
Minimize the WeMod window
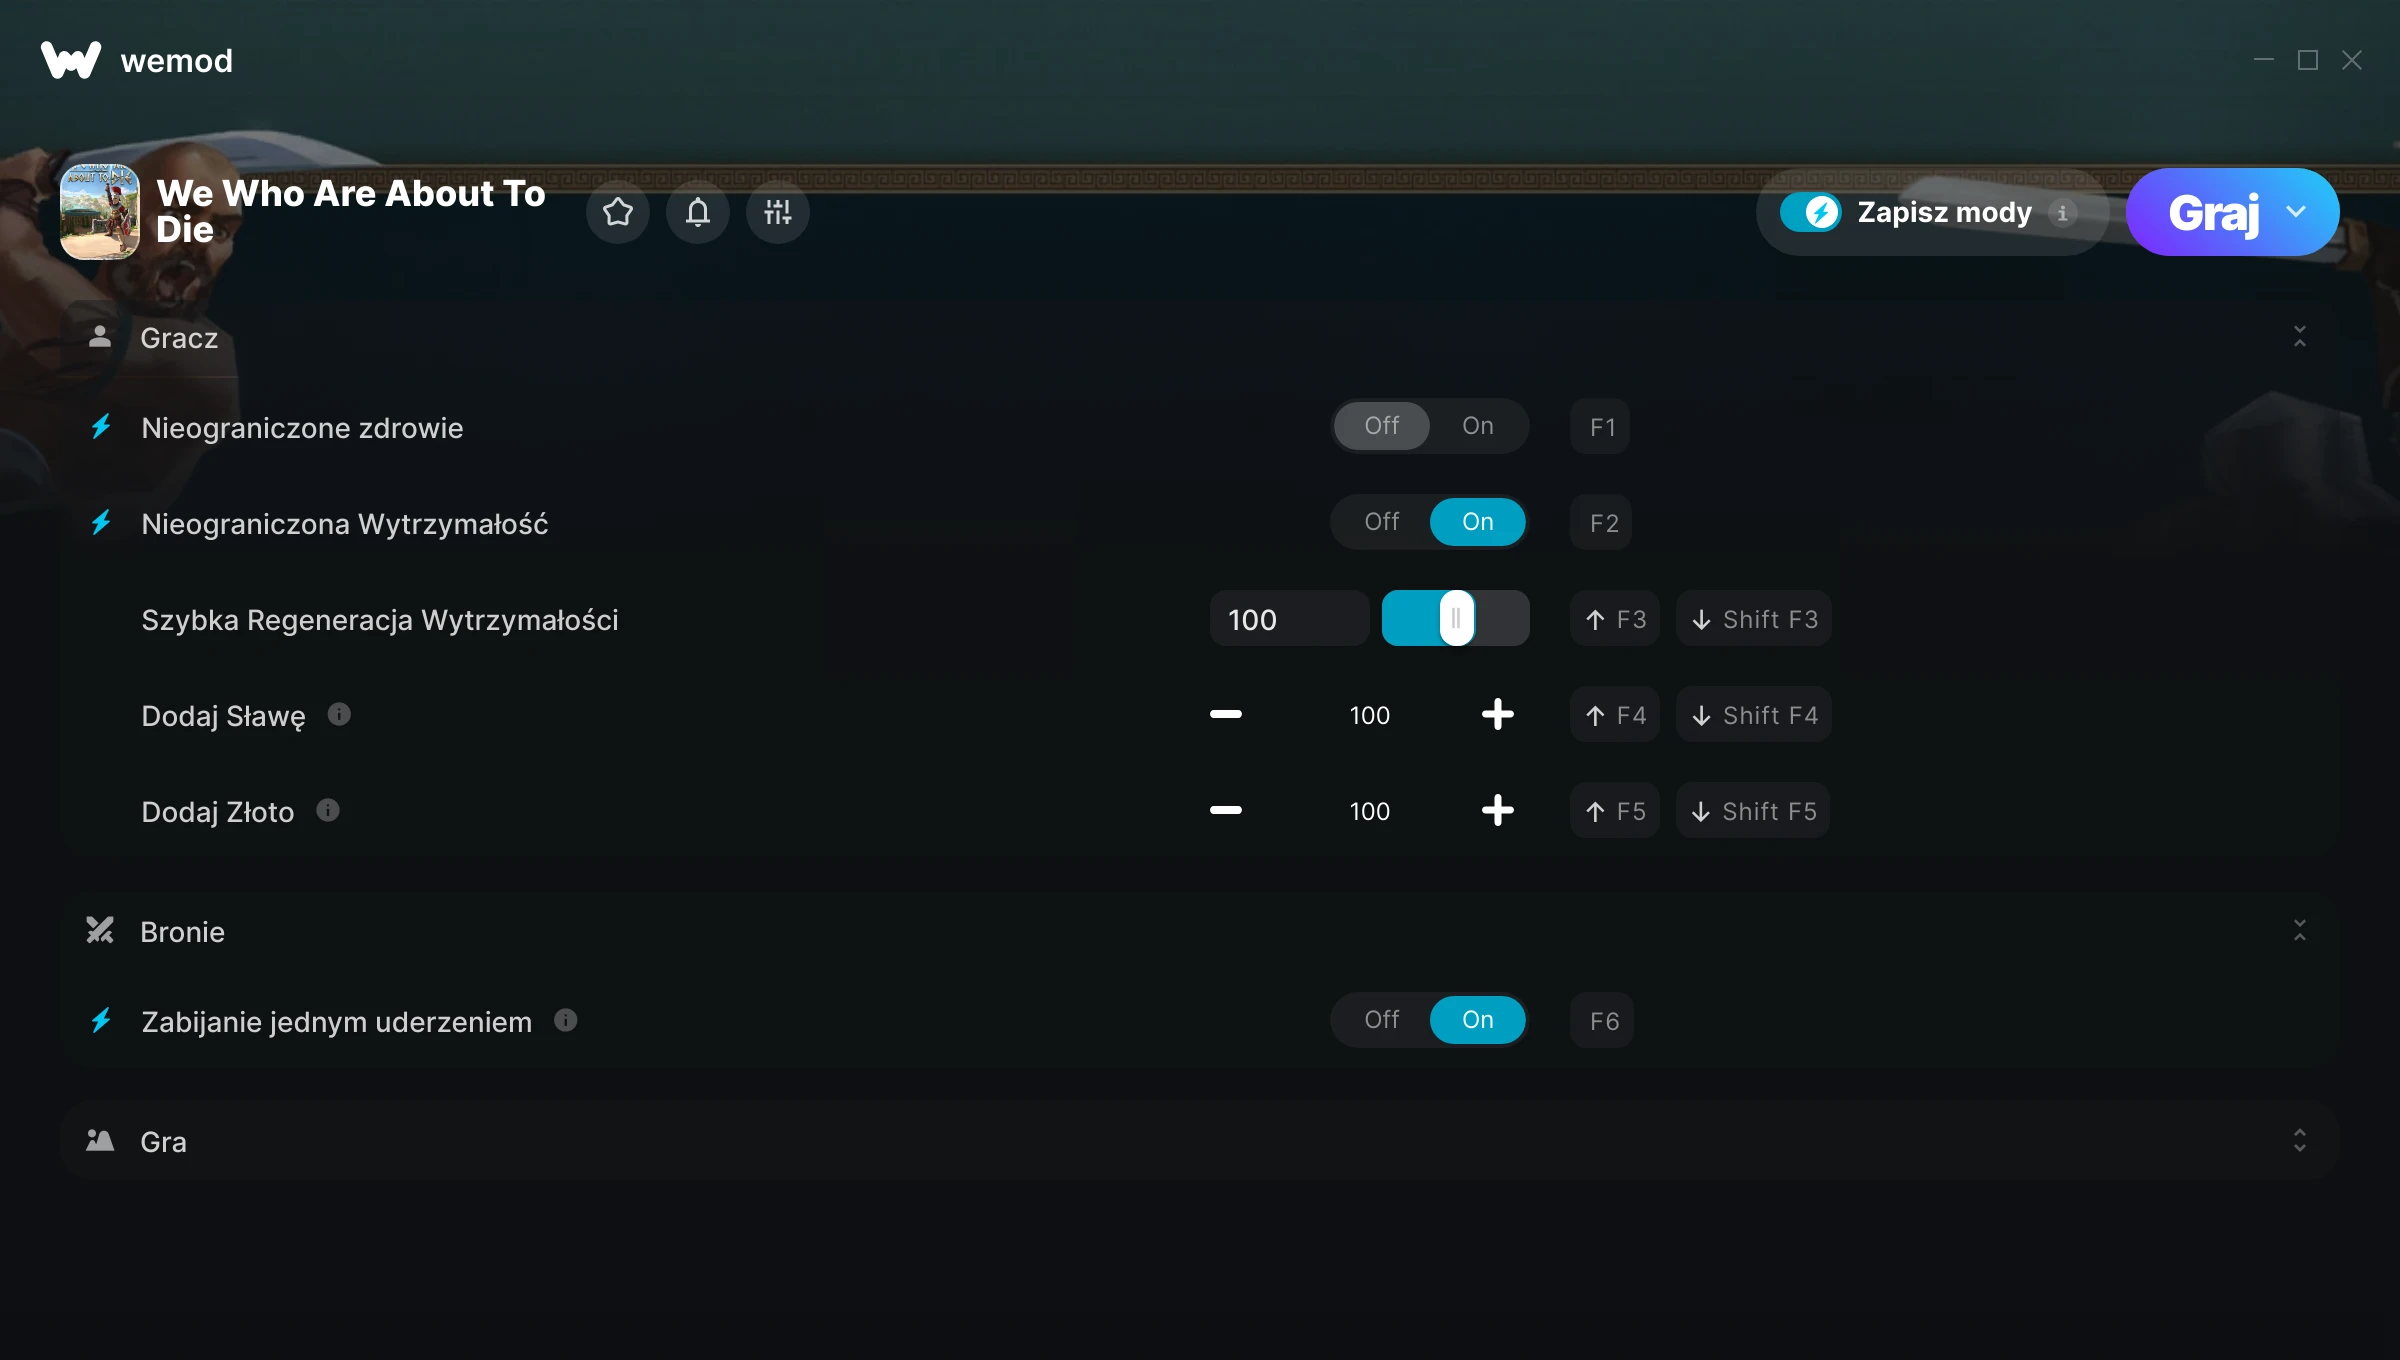coord(2264,61)
